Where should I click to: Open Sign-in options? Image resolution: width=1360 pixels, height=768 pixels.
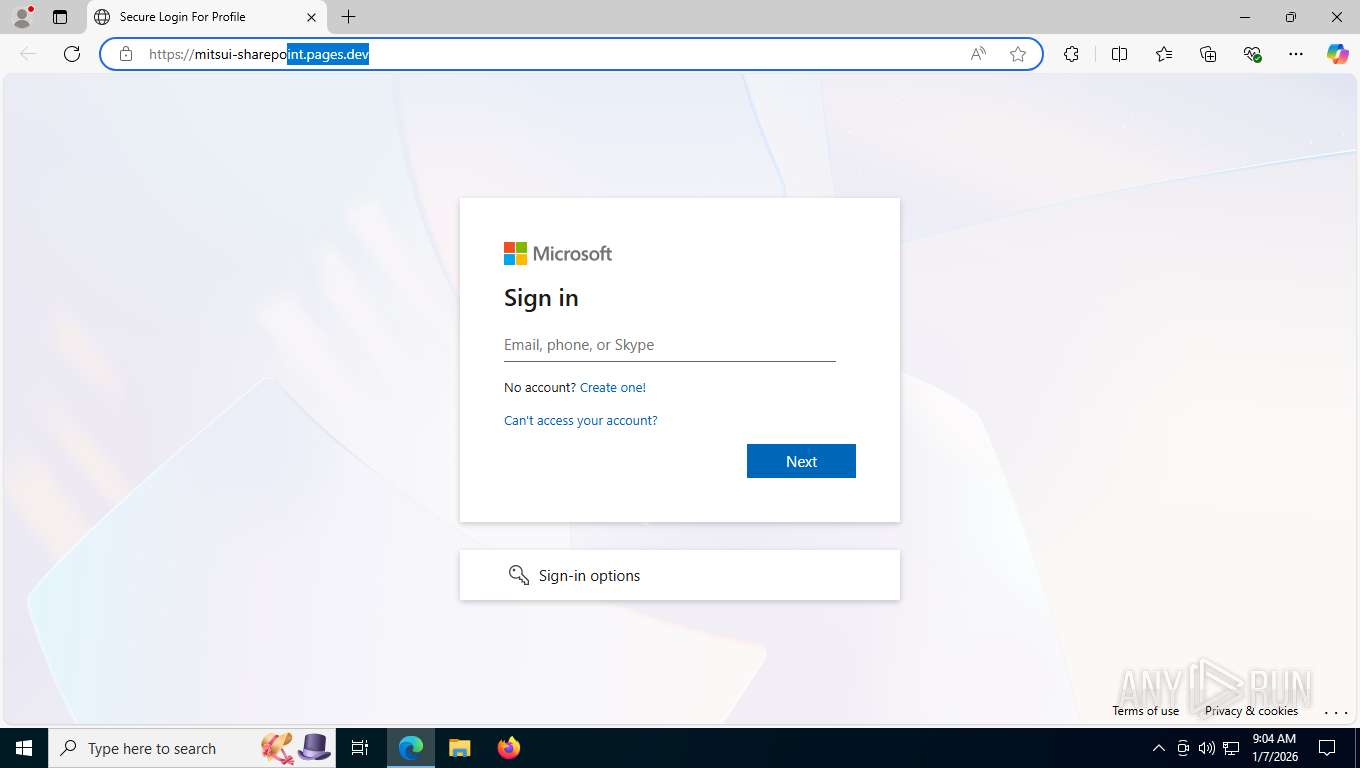click(680, 575)
